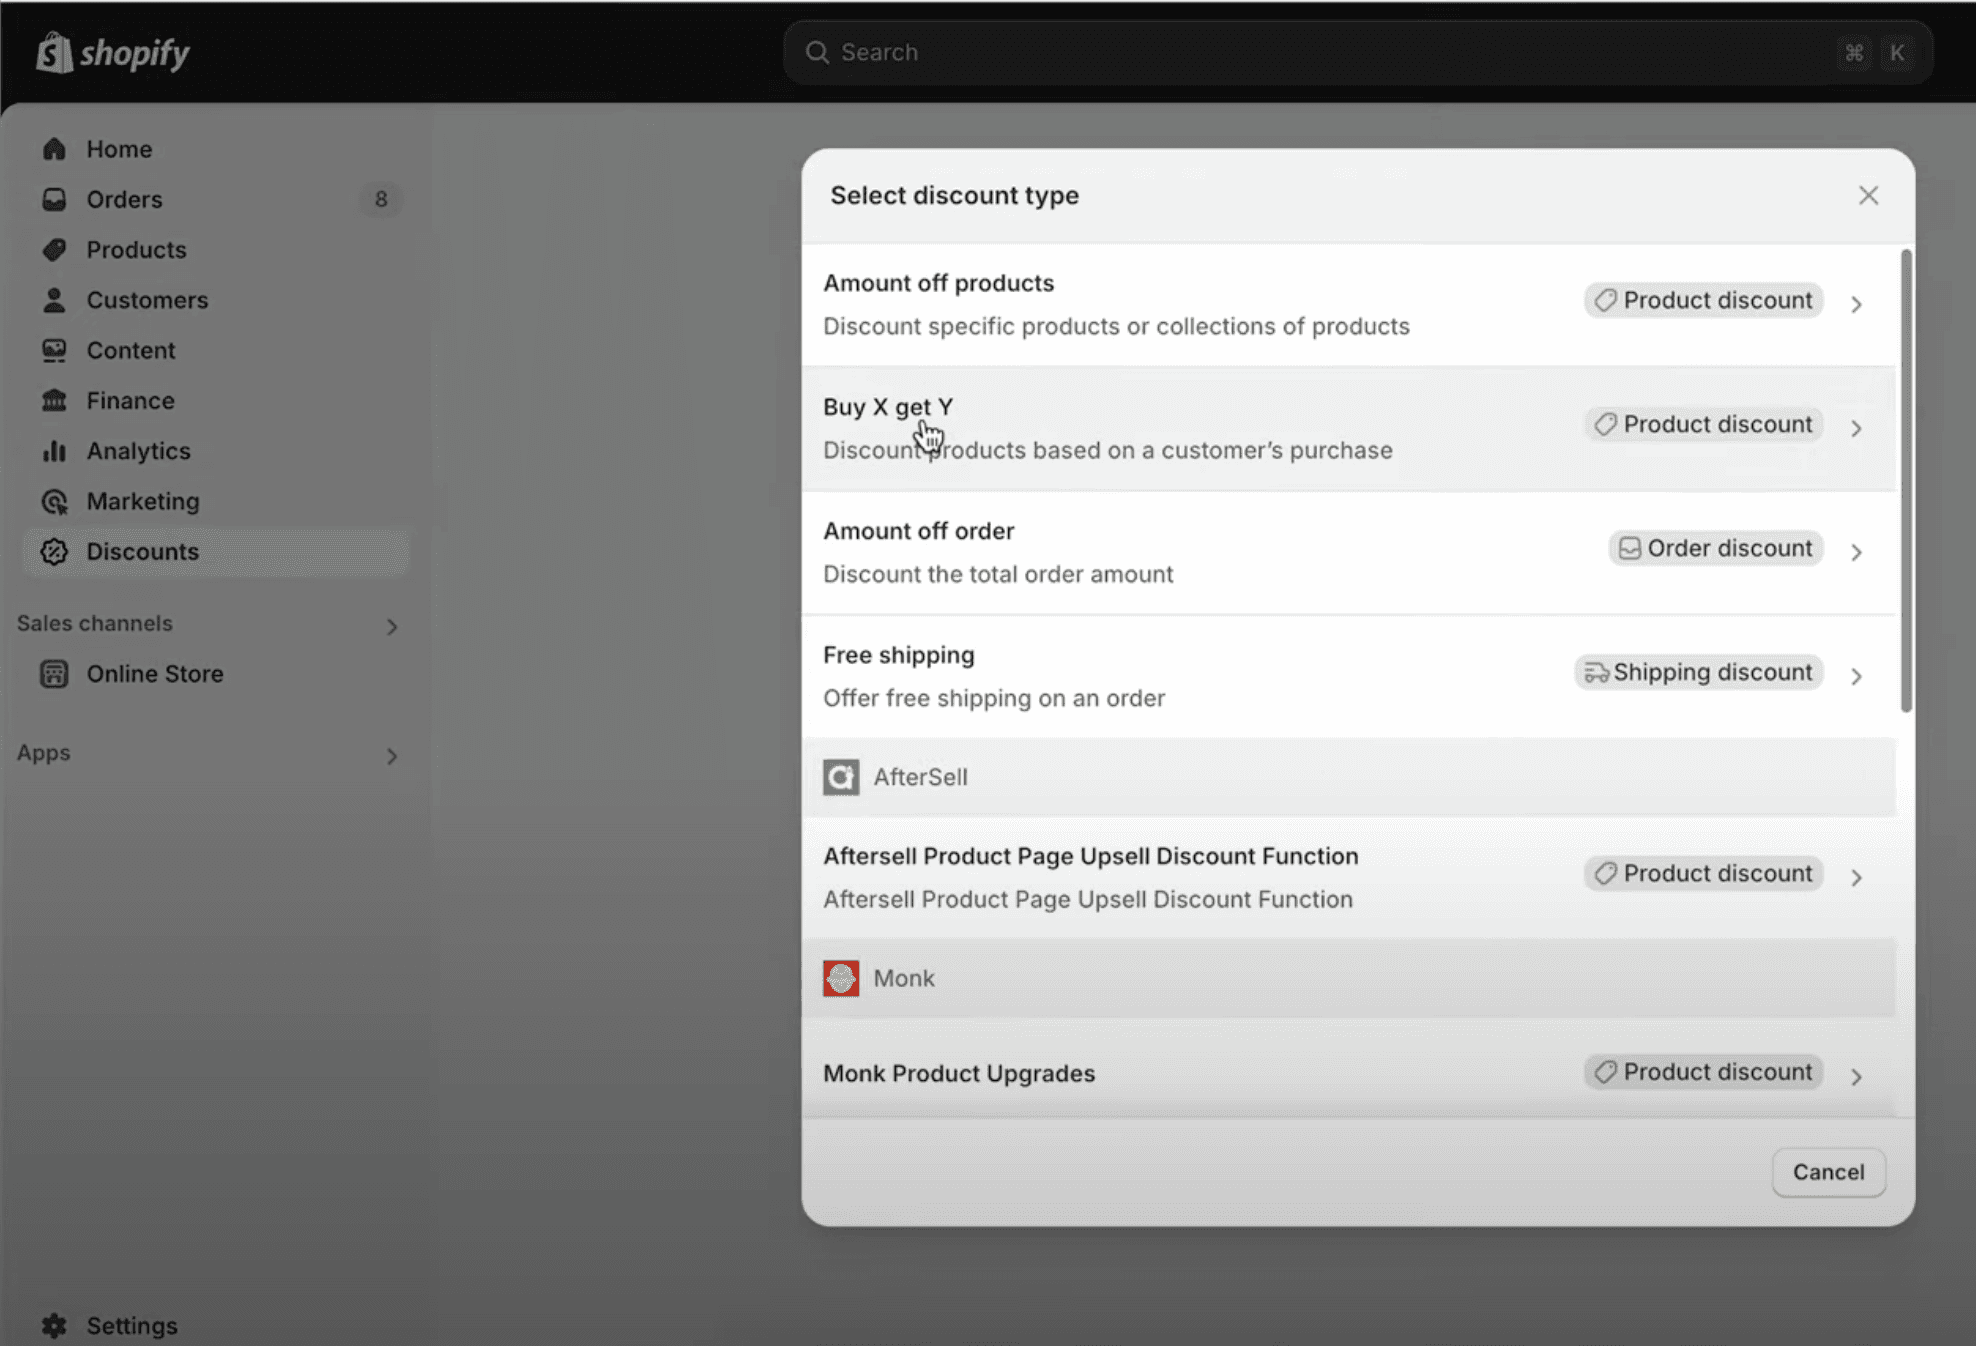This screenshot has width=1976, height=1346.
Task: Click the Products tag icon
Action: [x=54, y=249]
